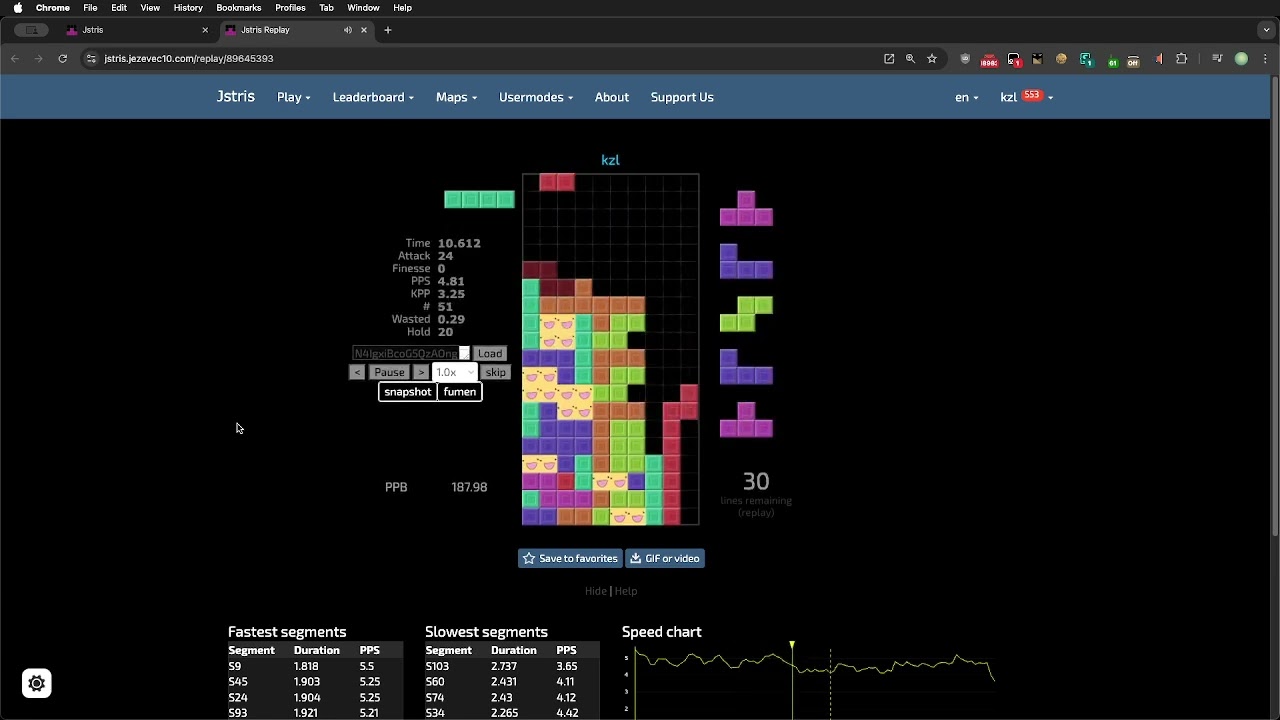Open the Chrome application menu
The width and height of the screenshot is (1280, 720).
click(x=53, y=8)
